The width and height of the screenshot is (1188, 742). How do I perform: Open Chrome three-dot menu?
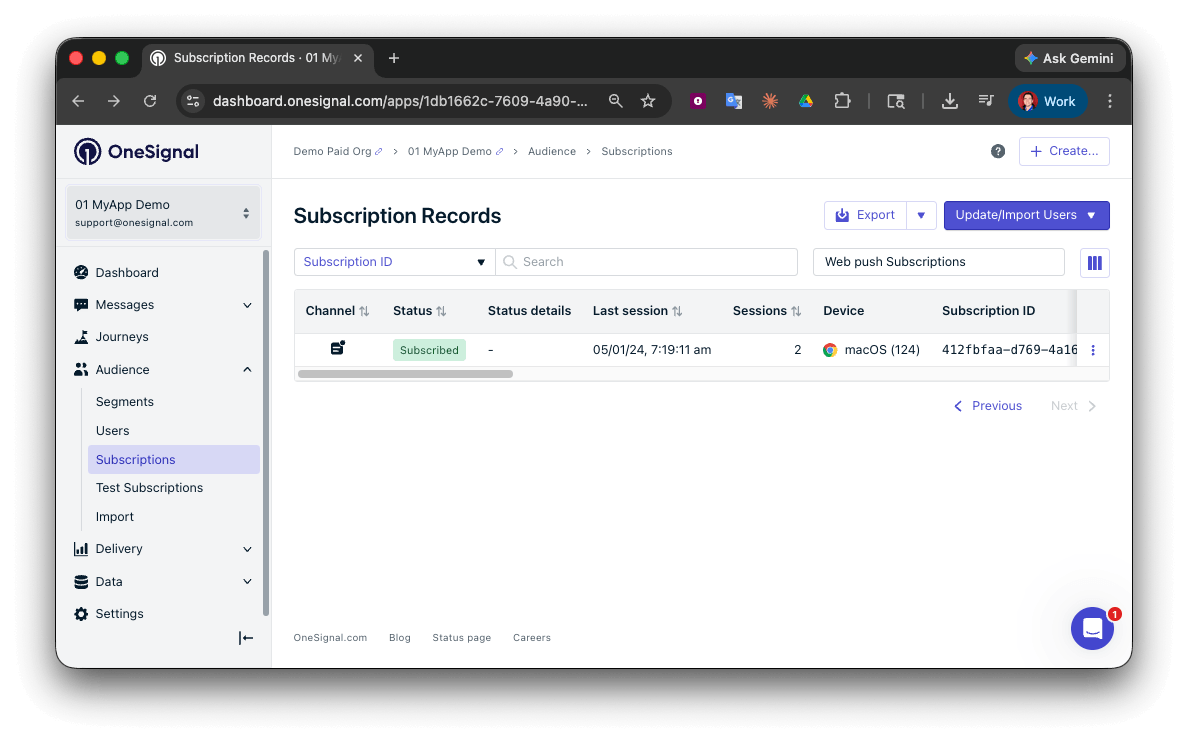[x=1110, y=101]
